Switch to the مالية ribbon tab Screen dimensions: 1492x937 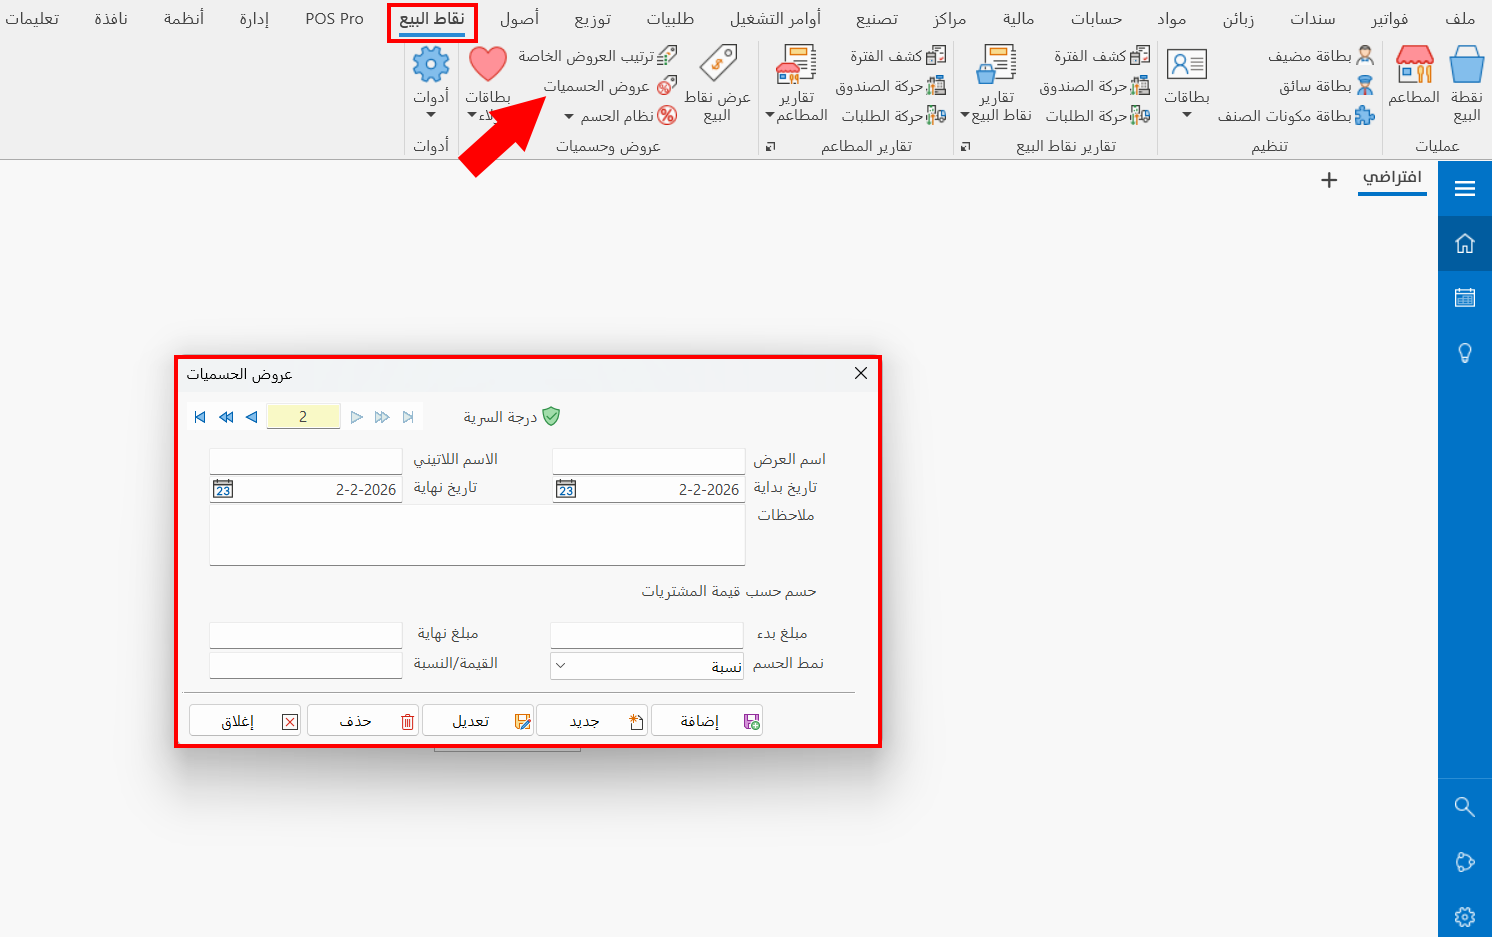(x=1017, y=18)
